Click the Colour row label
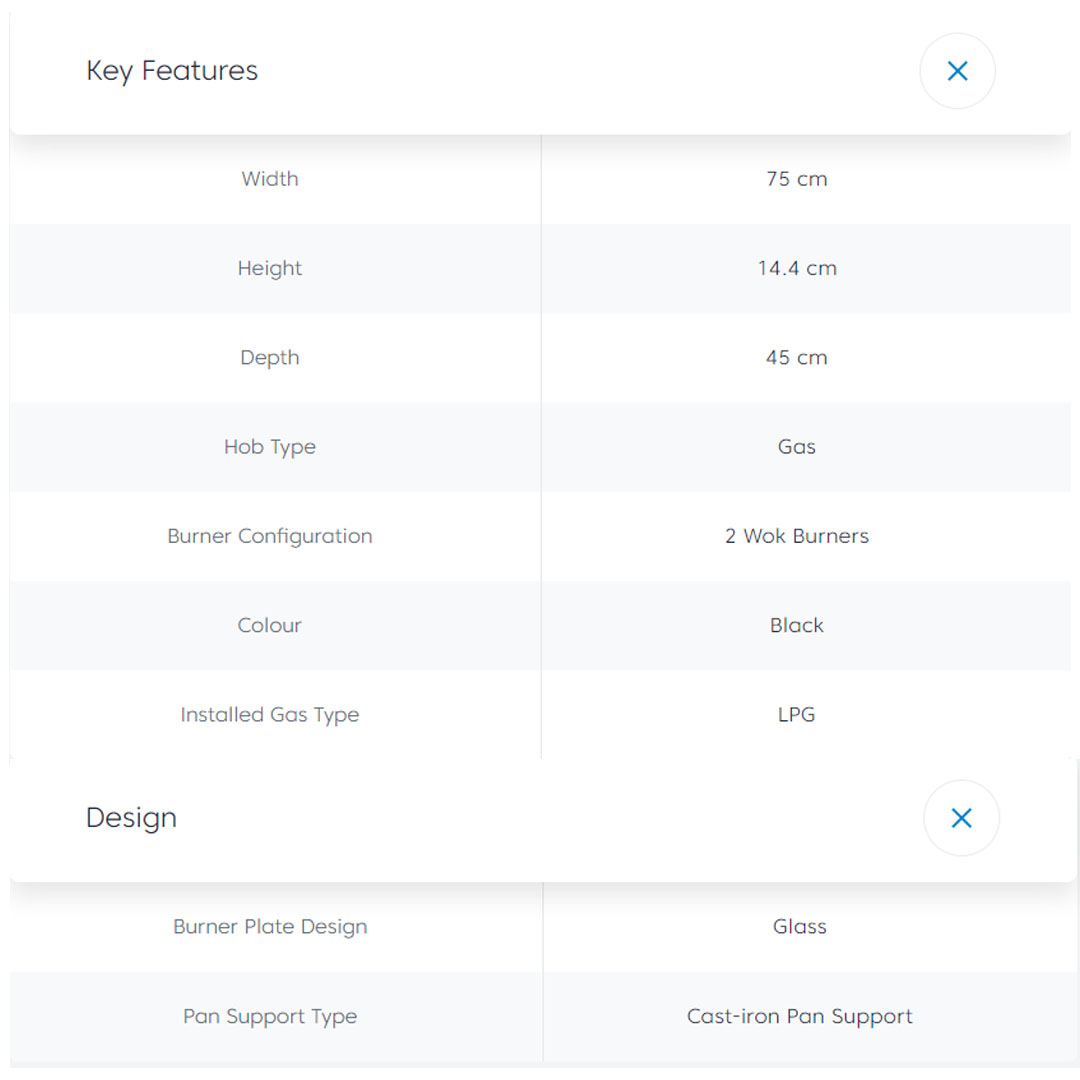 (x=270, y=625)
